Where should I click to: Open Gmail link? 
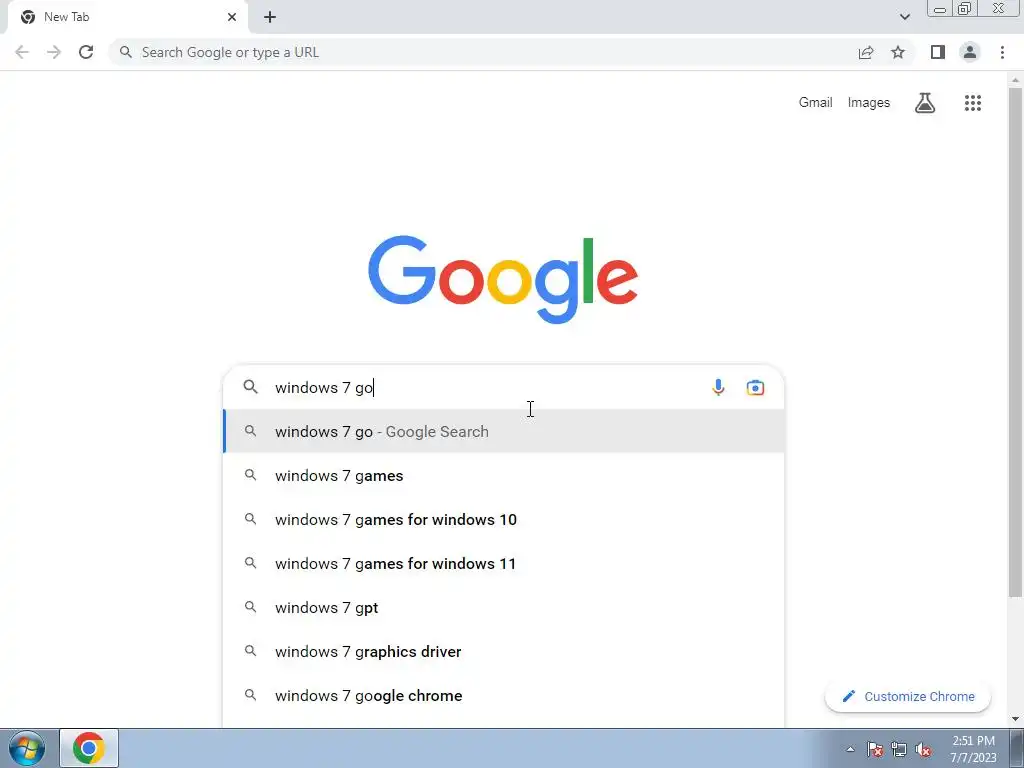point(816,103)
